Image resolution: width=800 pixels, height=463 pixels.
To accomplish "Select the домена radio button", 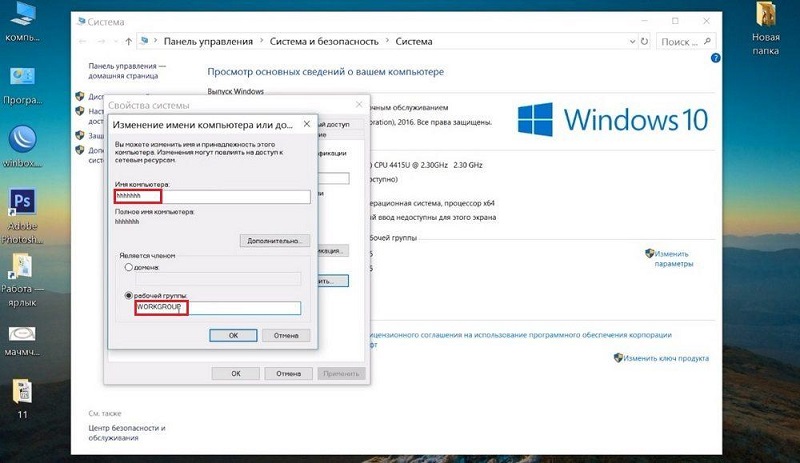I will coord(127,268).
